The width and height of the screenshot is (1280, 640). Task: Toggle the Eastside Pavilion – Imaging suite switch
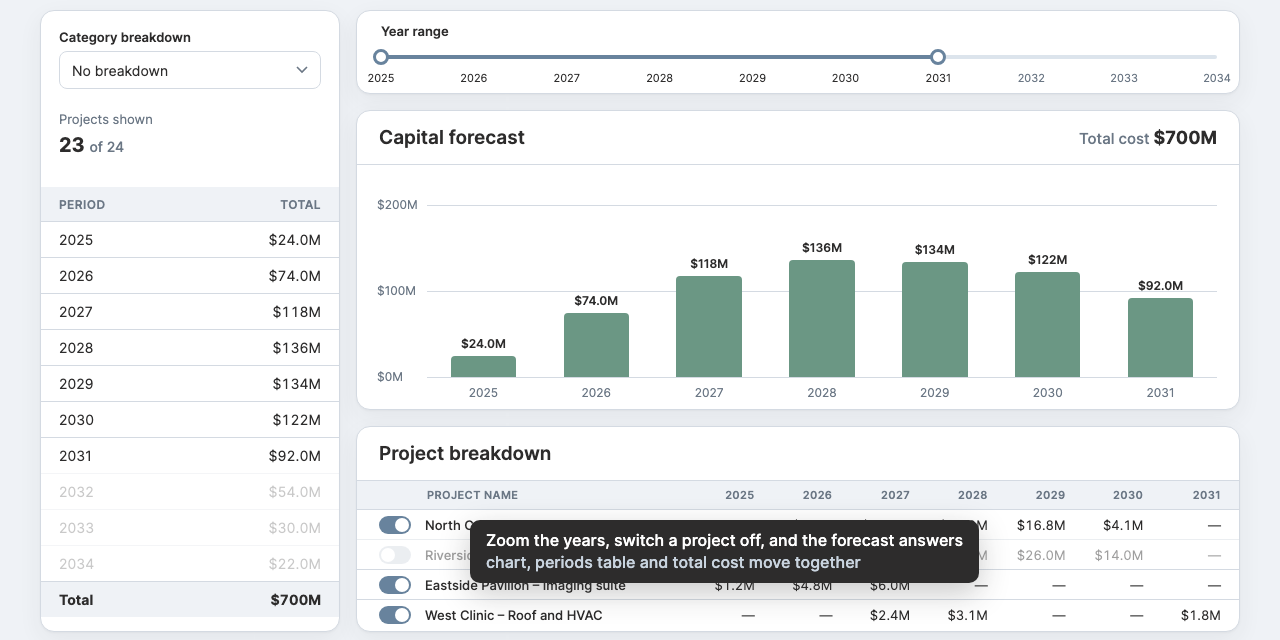(395, 585)
